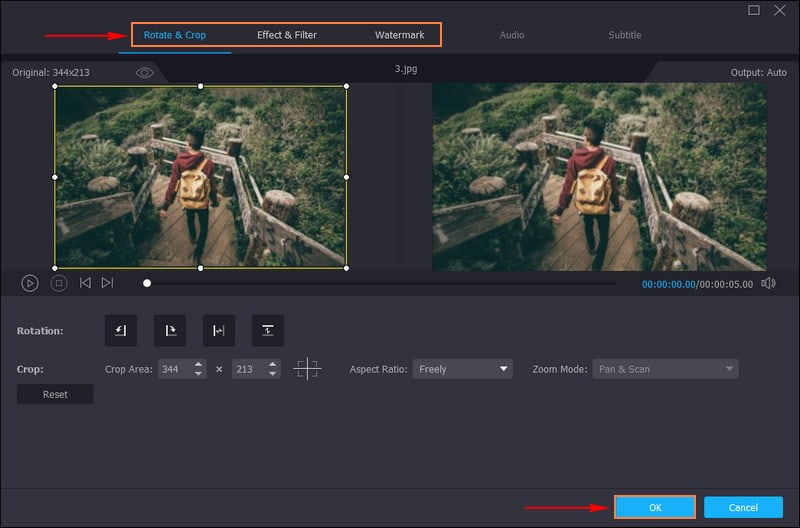Rotate the image 90 degrees right

click(x=169, y=330)
